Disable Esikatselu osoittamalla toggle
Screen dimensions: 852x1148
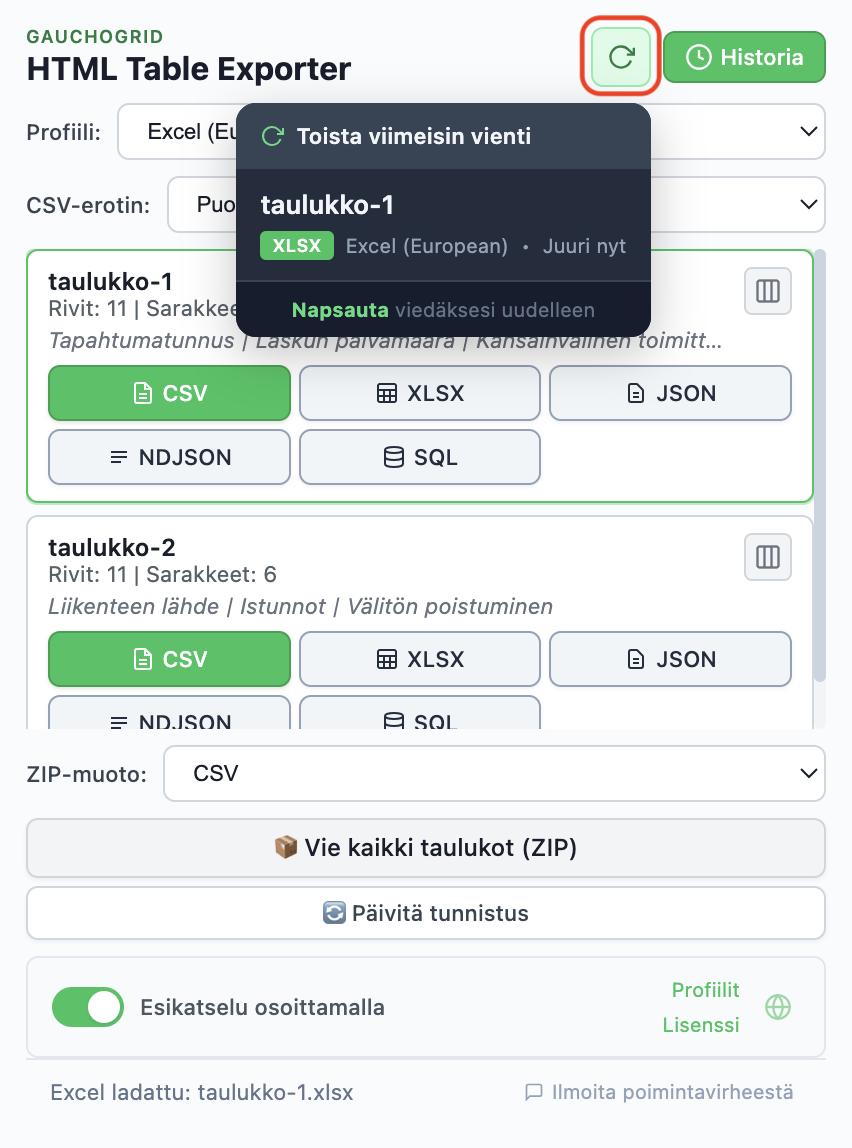(87, 1007)
